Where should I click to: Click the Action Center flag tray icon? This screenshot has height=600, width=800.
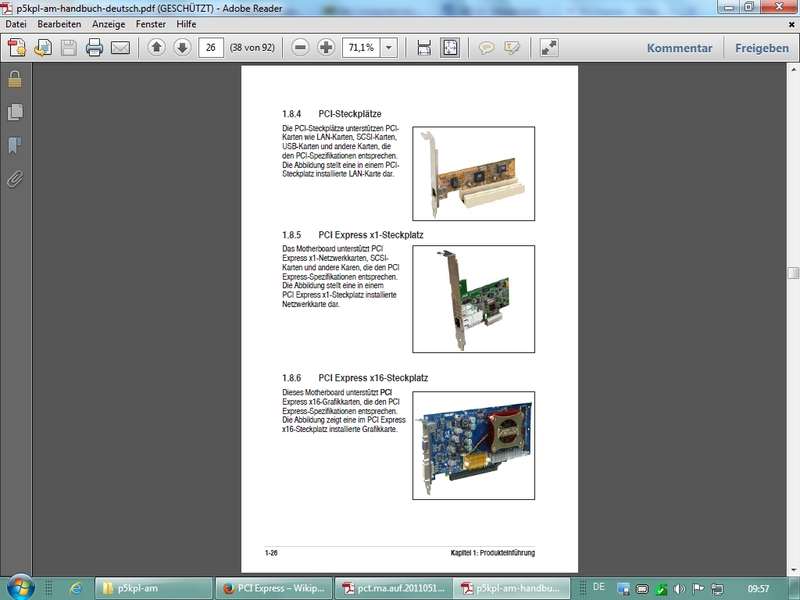pos(698,589)
